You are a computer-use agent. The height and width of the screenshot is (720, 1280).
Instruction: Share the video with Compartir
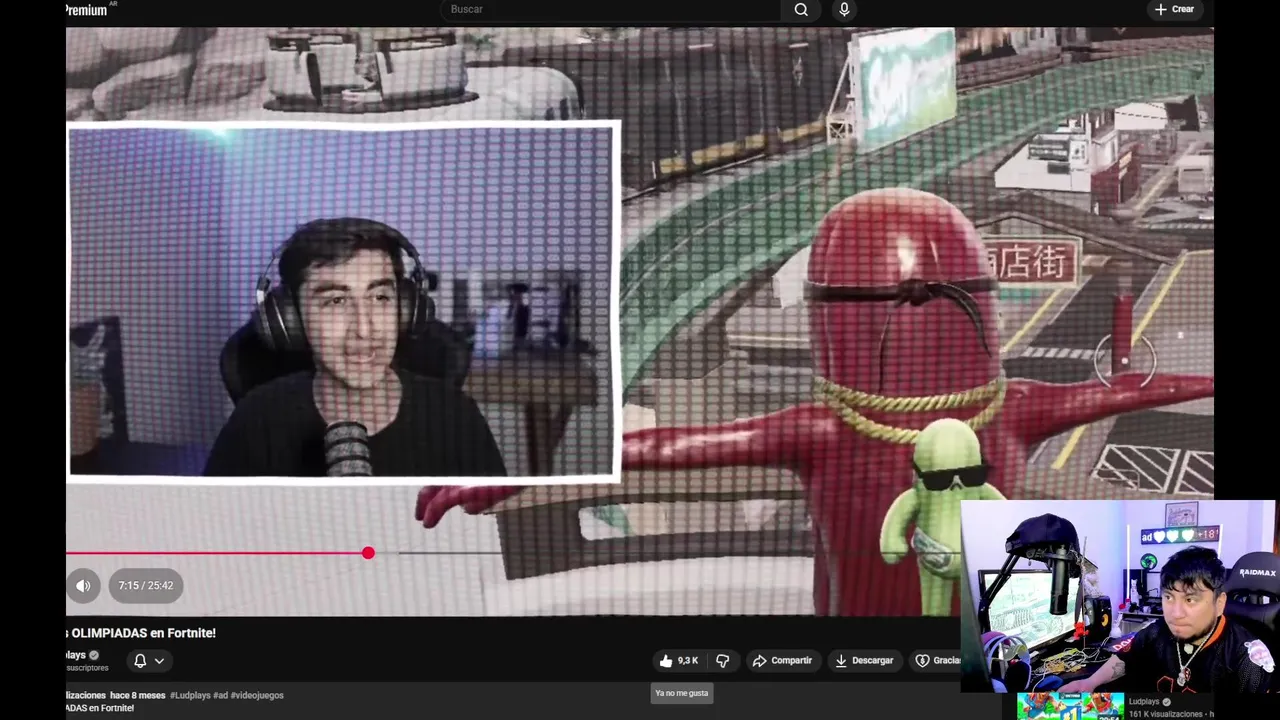pos(783,661)
